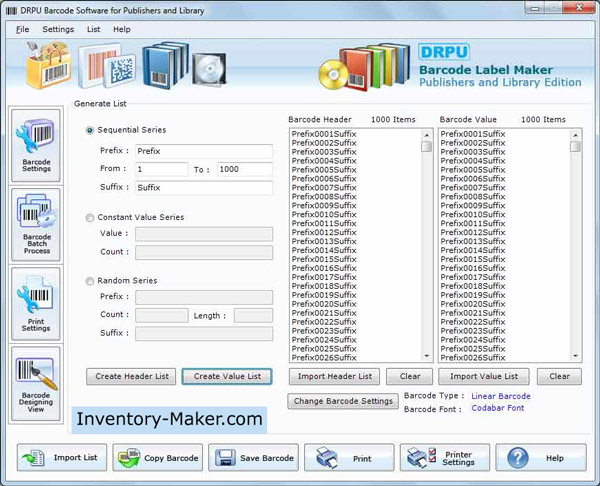Screen dimensions: 600x486
Task: Click the Copy Barcode icon button
Action: [x=157, y=458]
